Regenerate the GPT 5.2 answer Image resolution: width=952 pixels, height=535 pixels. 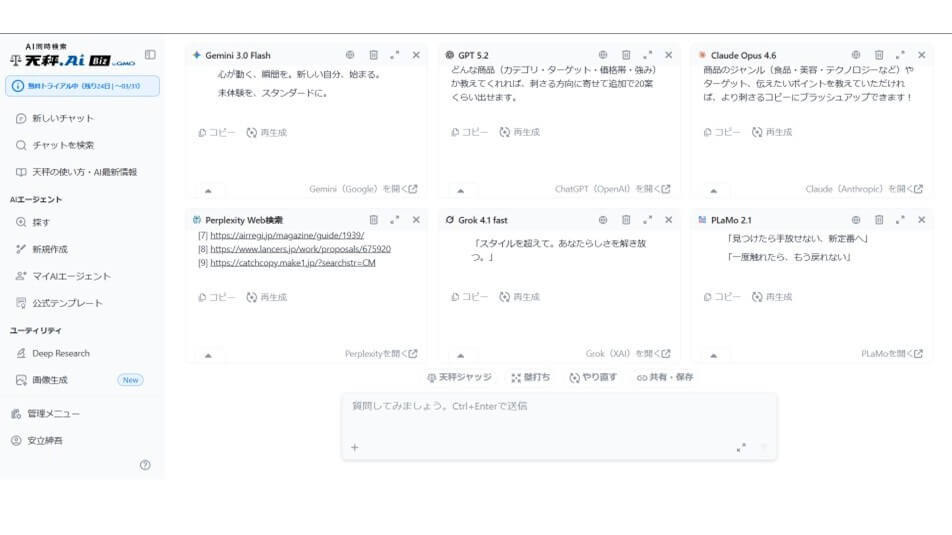519,132
